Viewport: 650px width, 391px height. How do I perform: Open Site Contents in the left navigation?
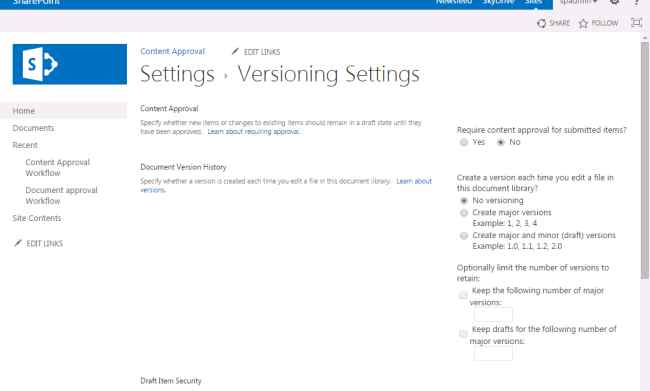point(36,218)
